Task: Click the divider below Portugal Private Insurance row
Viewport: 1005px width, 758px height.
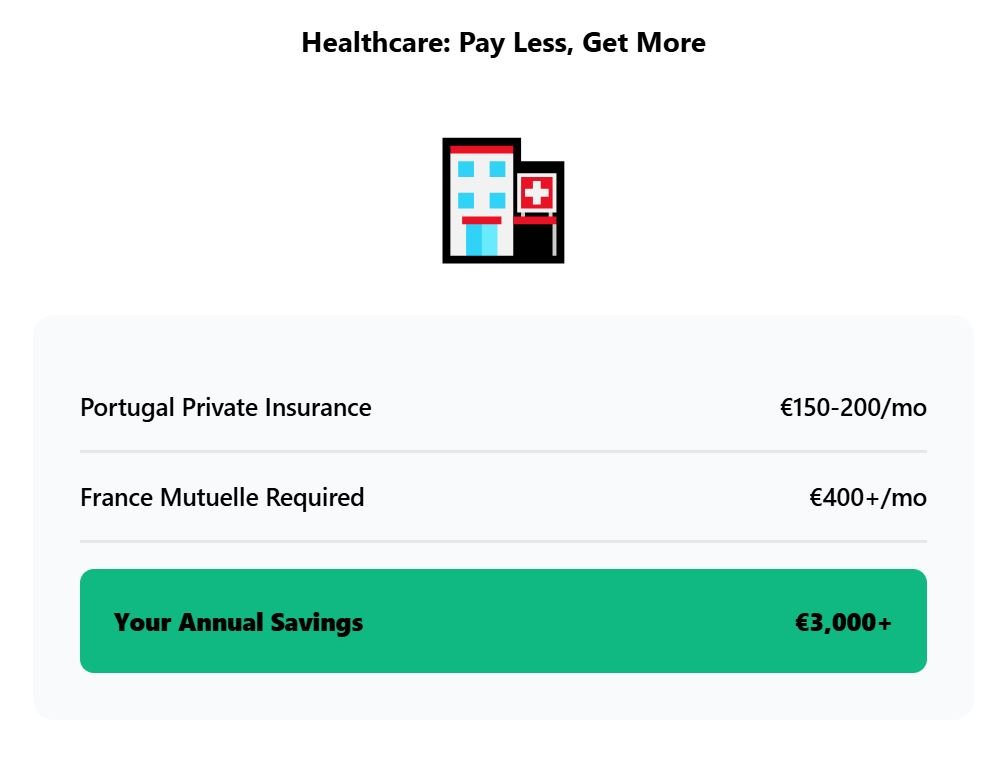Action: 503,452
